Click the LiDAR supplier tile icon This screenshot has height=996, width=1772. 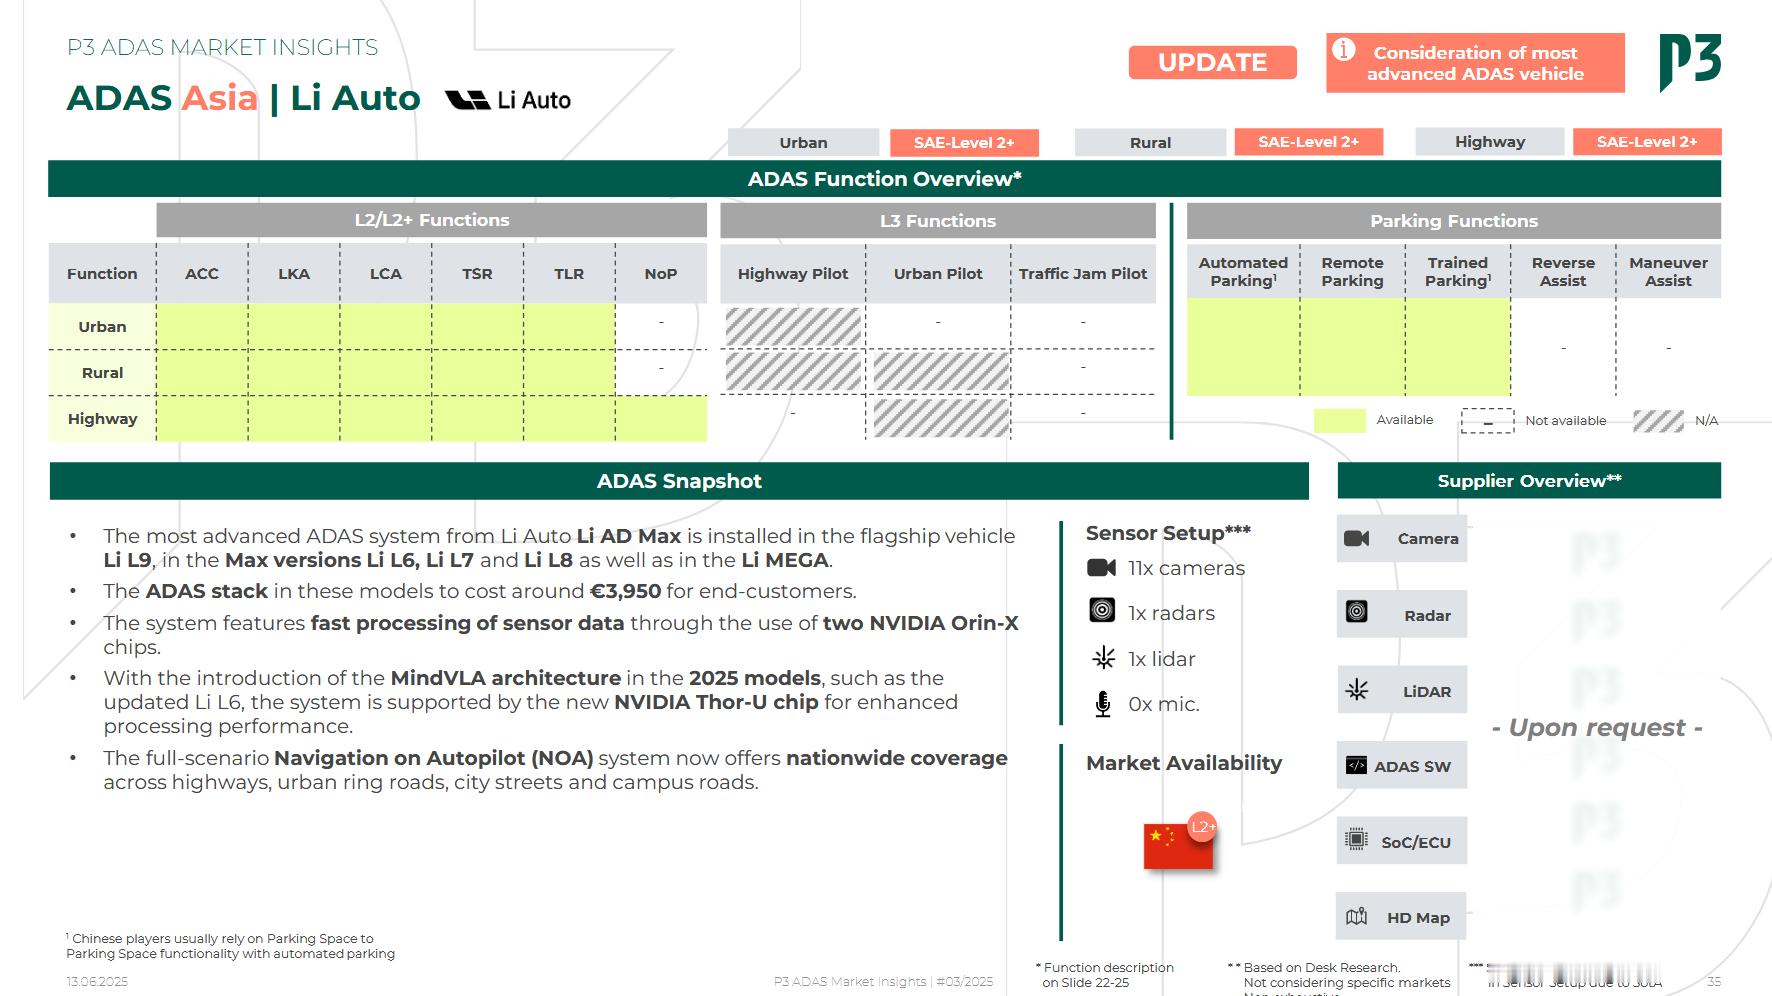[1357, 689]
